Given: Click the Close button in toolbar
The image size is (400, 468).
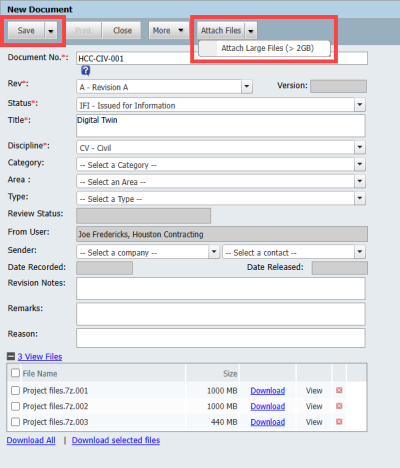Looking at the screenshot, I should [122, 31].
